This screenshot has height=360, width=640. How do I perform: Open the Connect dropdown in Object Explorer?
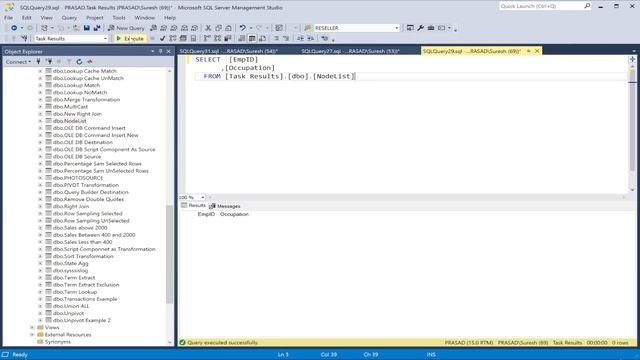(18, 62)
